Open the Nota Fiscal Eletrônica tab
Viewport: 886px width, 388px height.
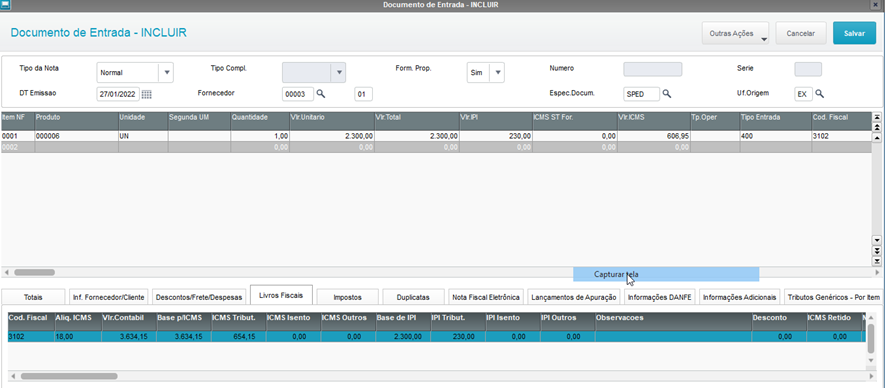click(485, 297)
